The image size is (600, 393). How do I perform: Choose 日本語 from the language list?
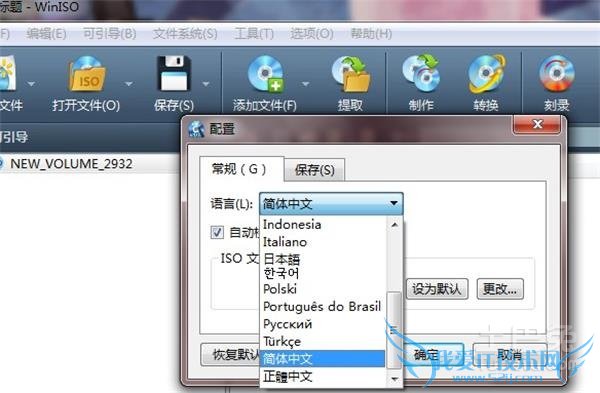click(x=323, y=259)
